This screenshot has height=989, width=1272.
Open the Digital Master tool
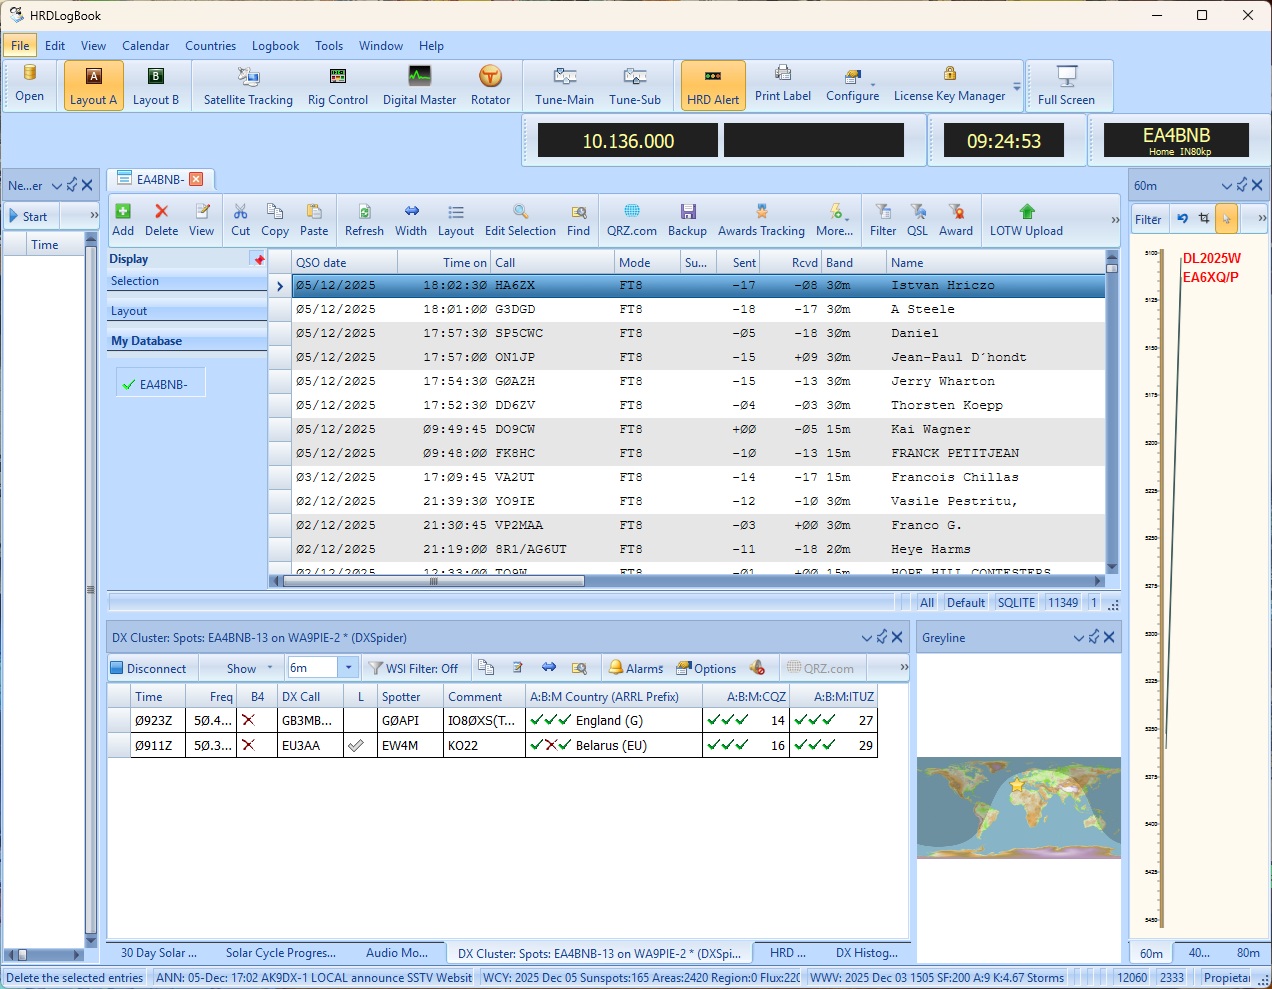[419, 86]
